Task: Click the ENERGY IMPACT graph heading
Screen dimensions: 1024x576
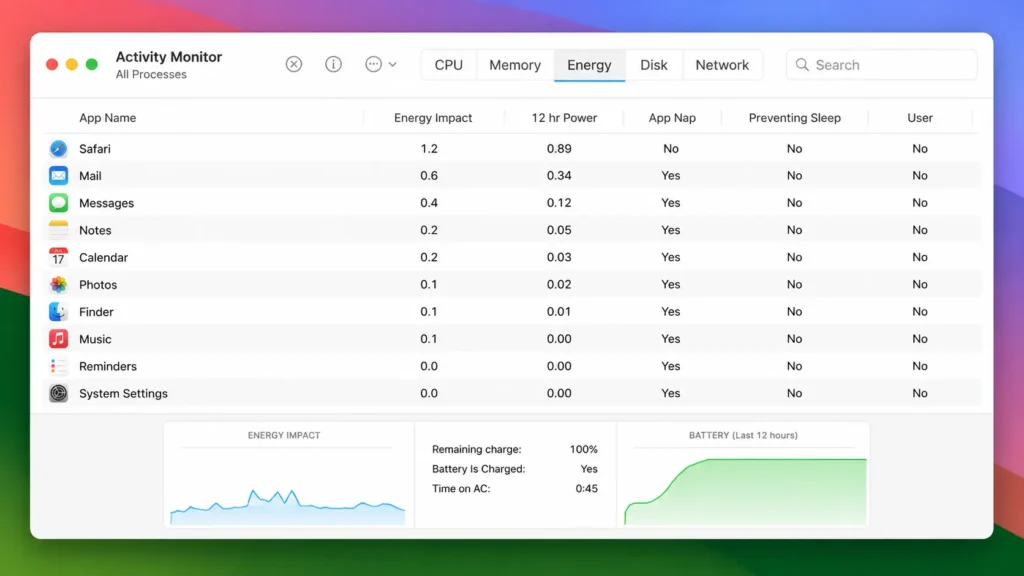Action: [284, 435]
